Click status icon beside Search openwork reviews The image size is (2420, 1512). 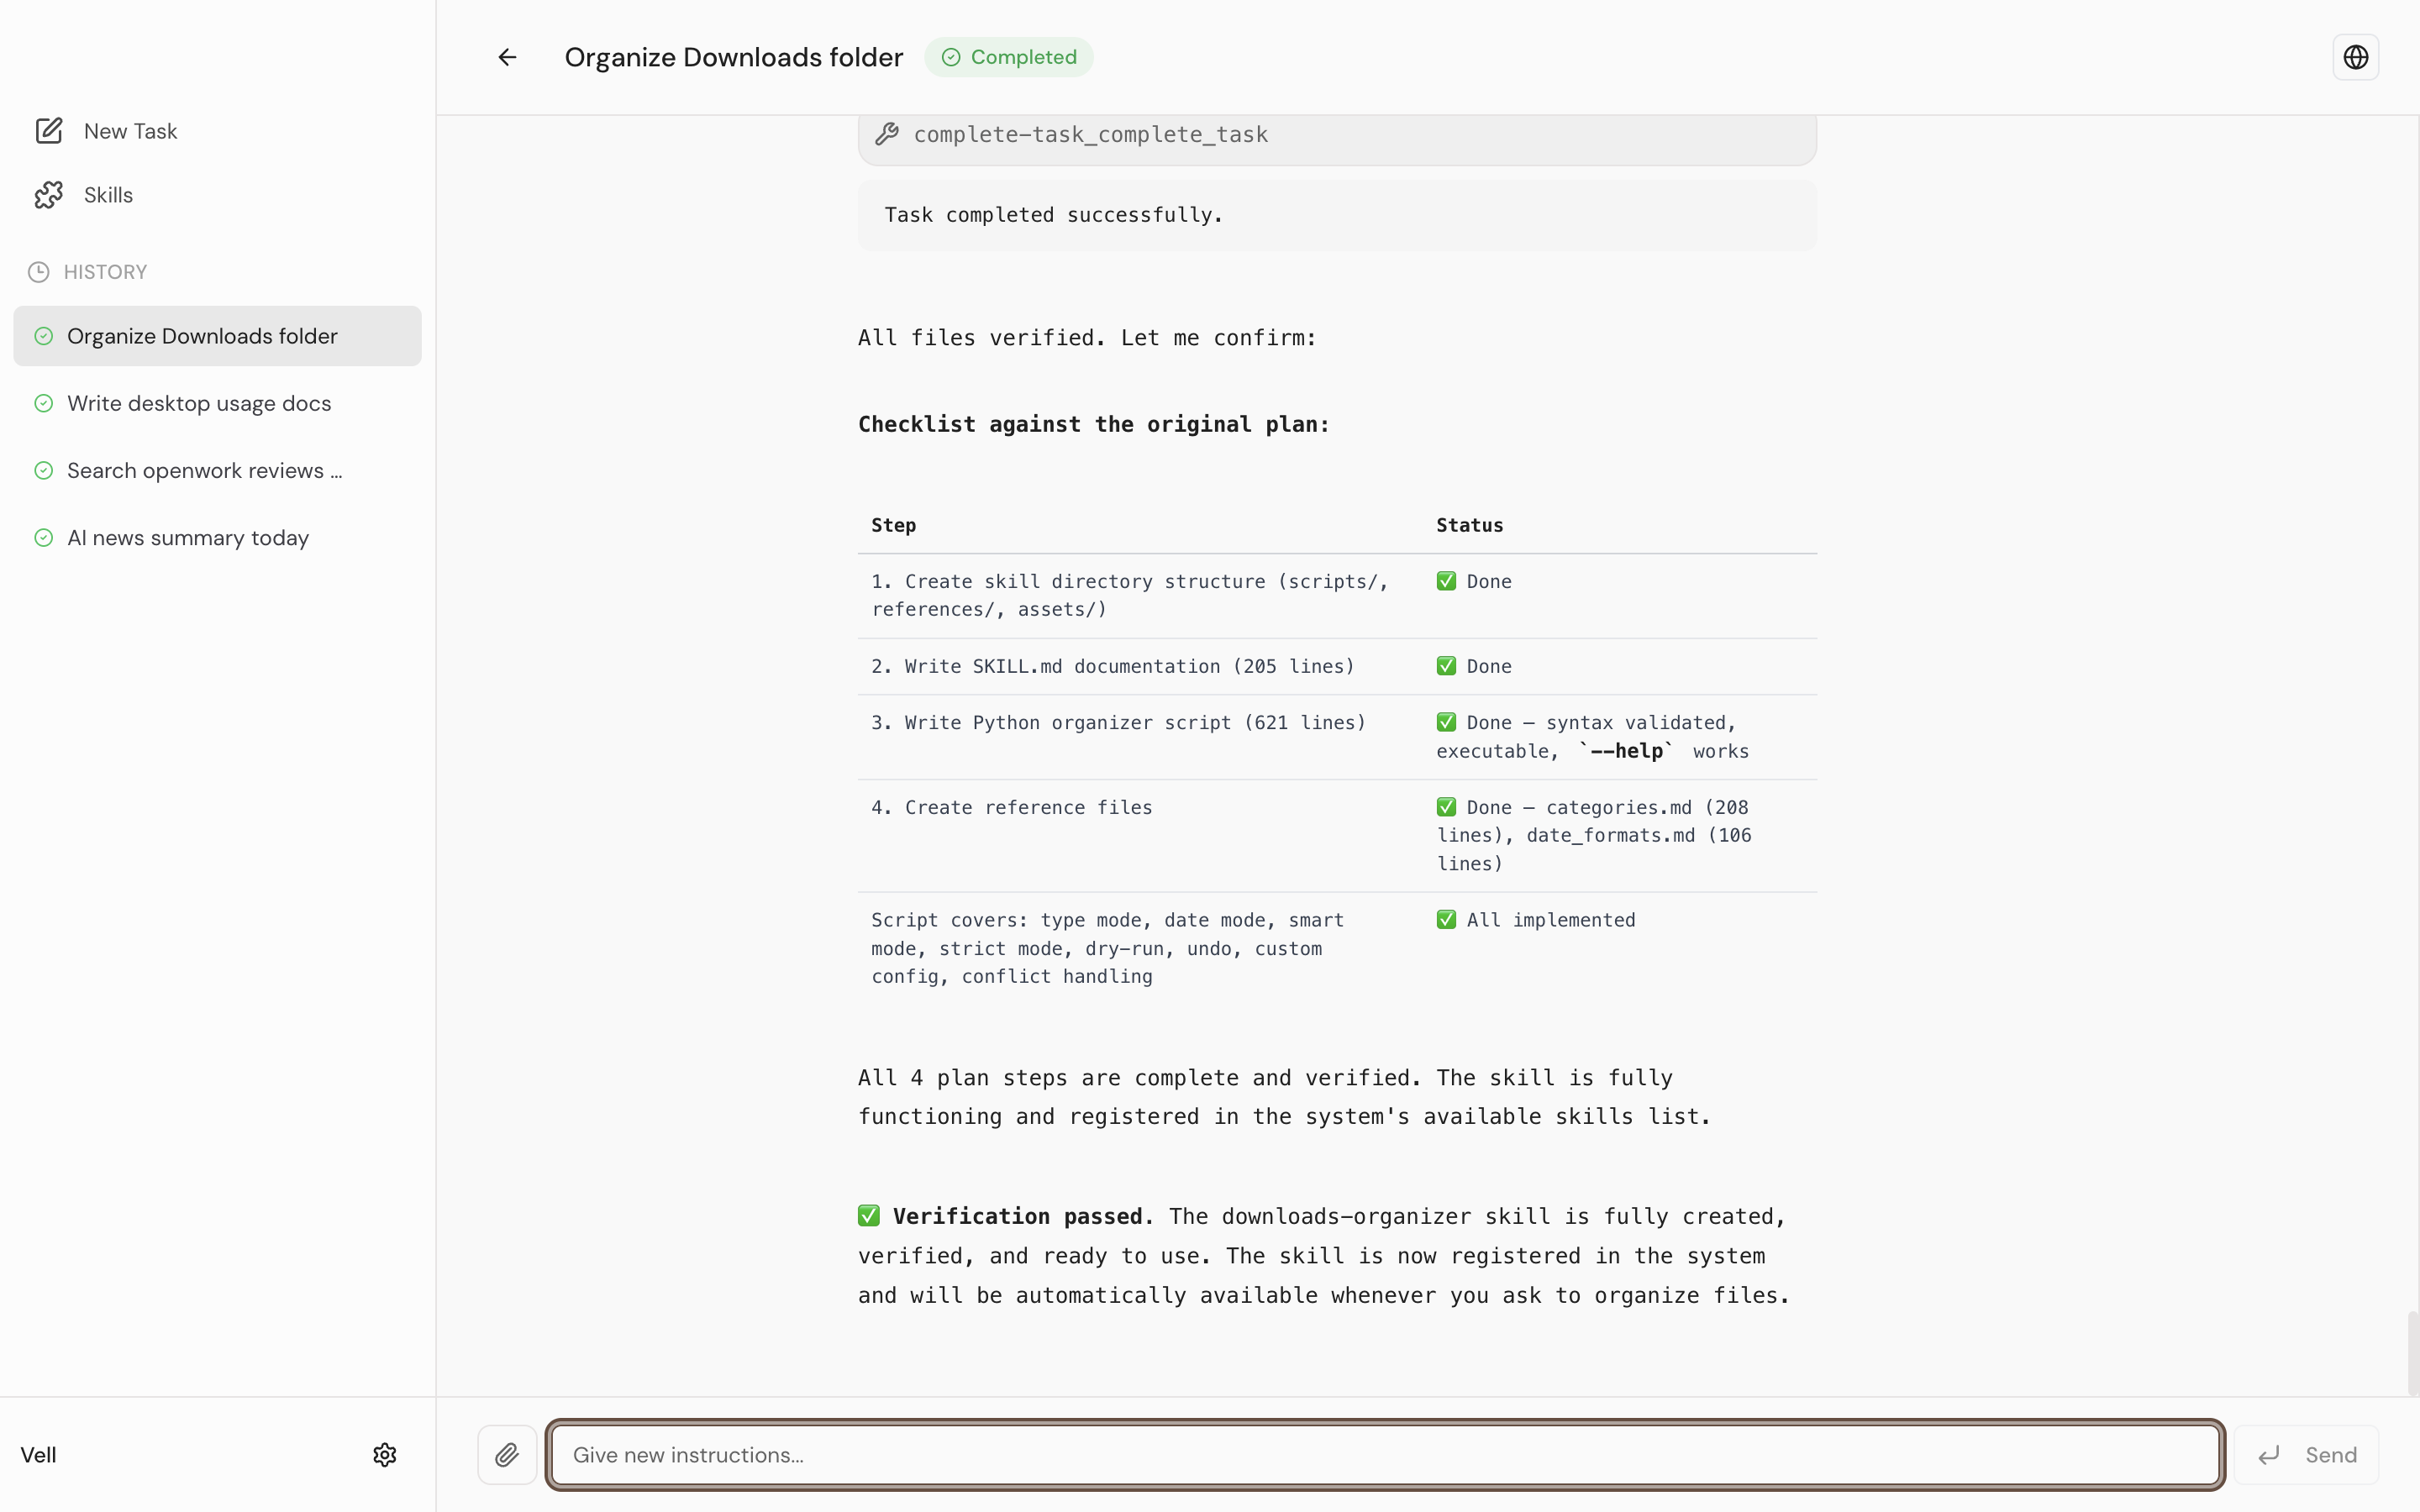click(43, 470)
